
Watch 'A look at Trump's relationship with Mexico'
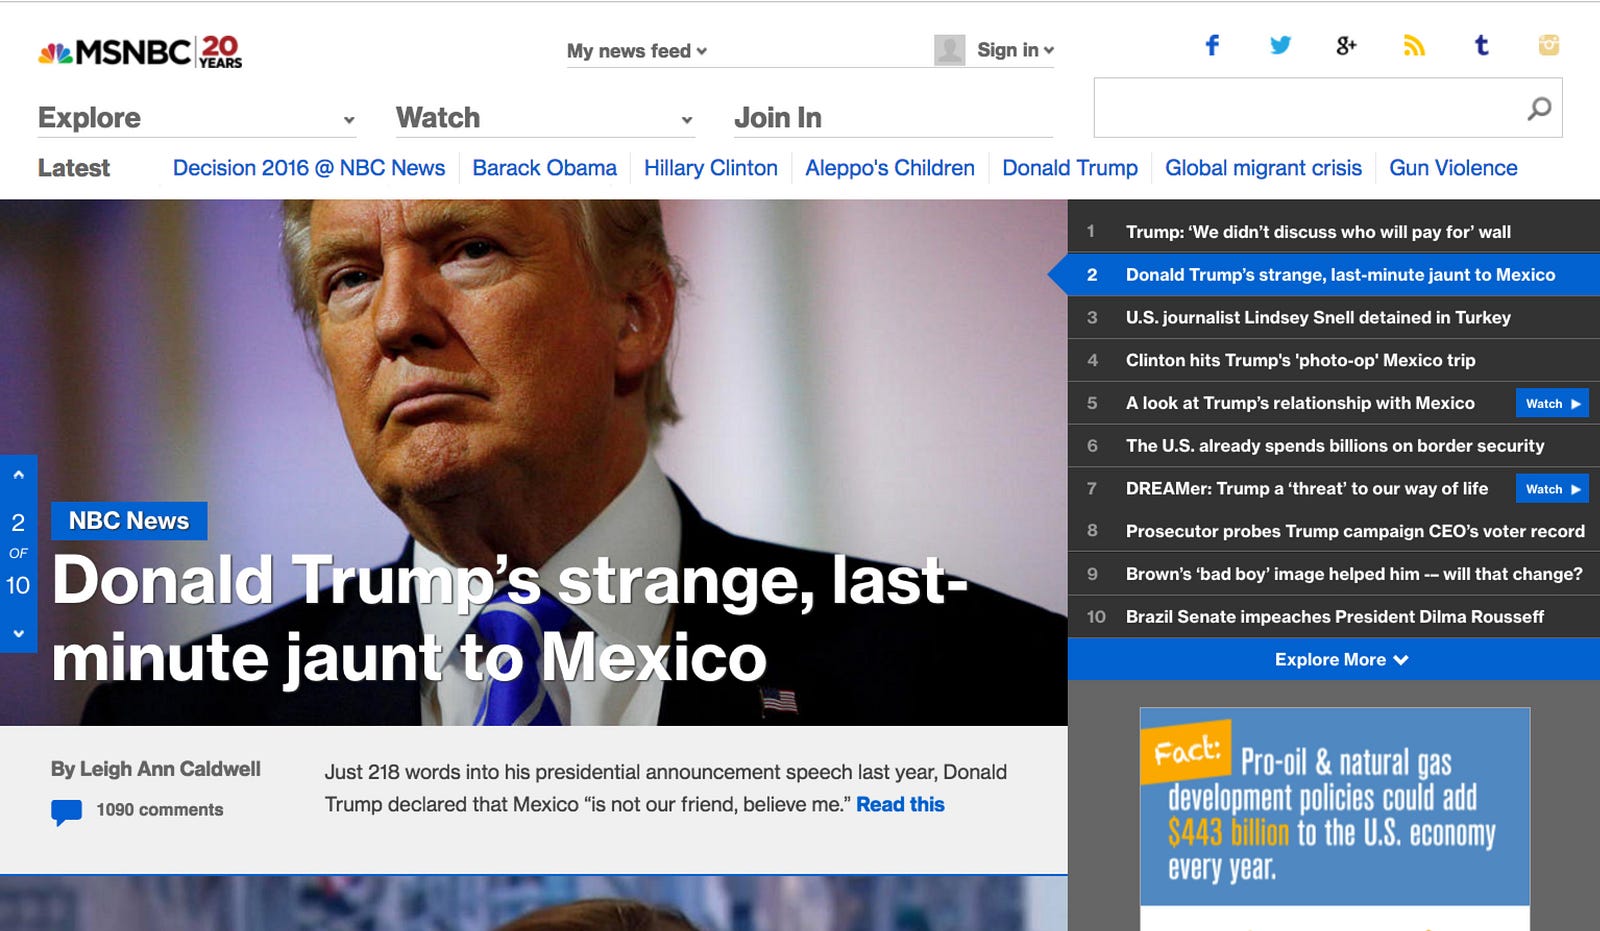click(1552, 403)
